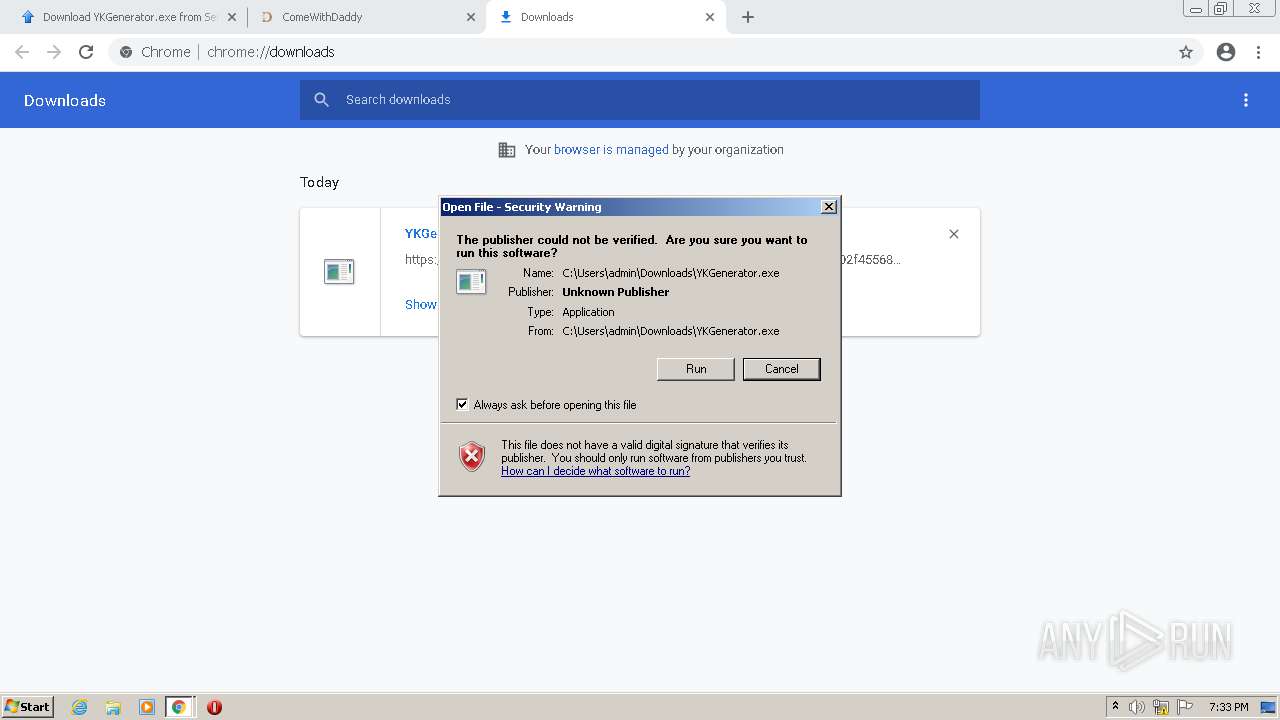Launch Internet Explorer from the taskbar
The image size is (1280, 720).
(79, 707)
